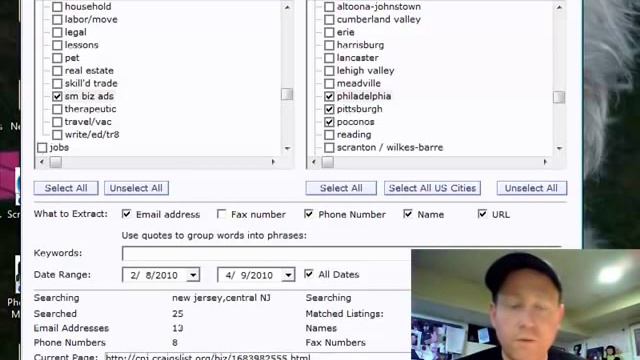Uncheck the poconos city checkbox
The height and width of the screenshot is (360, 640).
click(x=329, y=122)
